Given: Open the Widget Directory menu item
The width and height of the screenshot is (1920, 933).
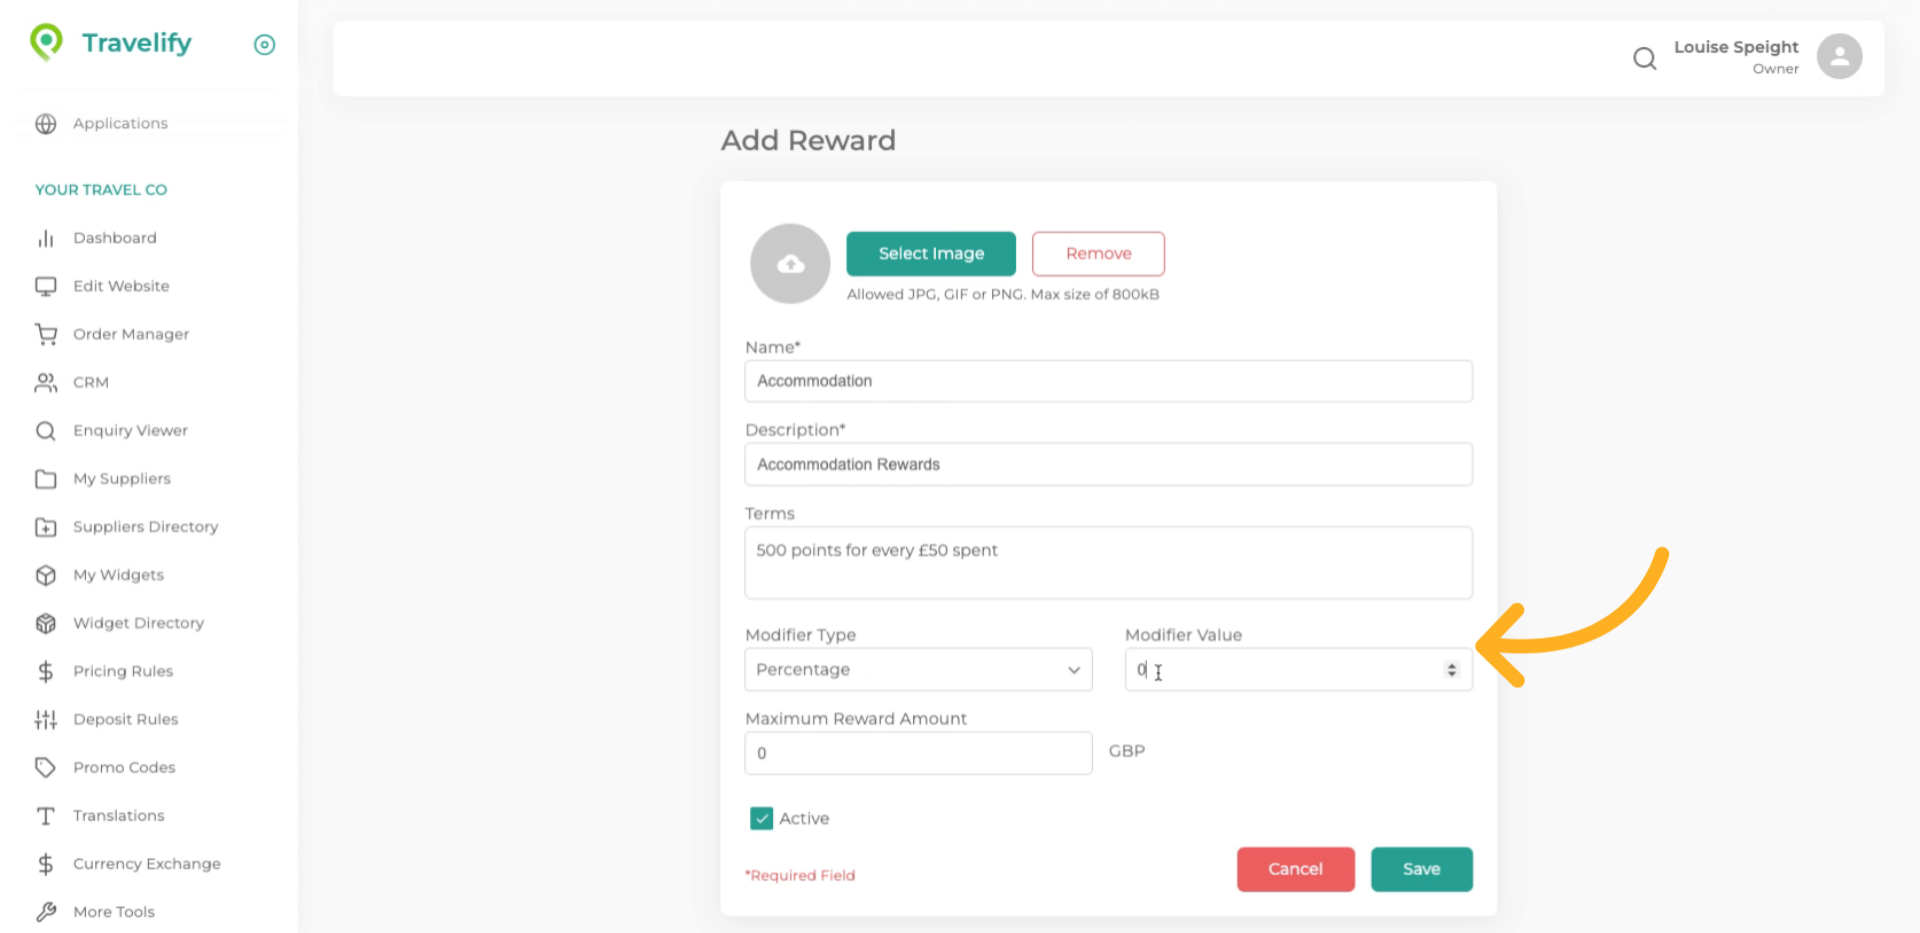Looking at the screenshot, I should 138,623.
